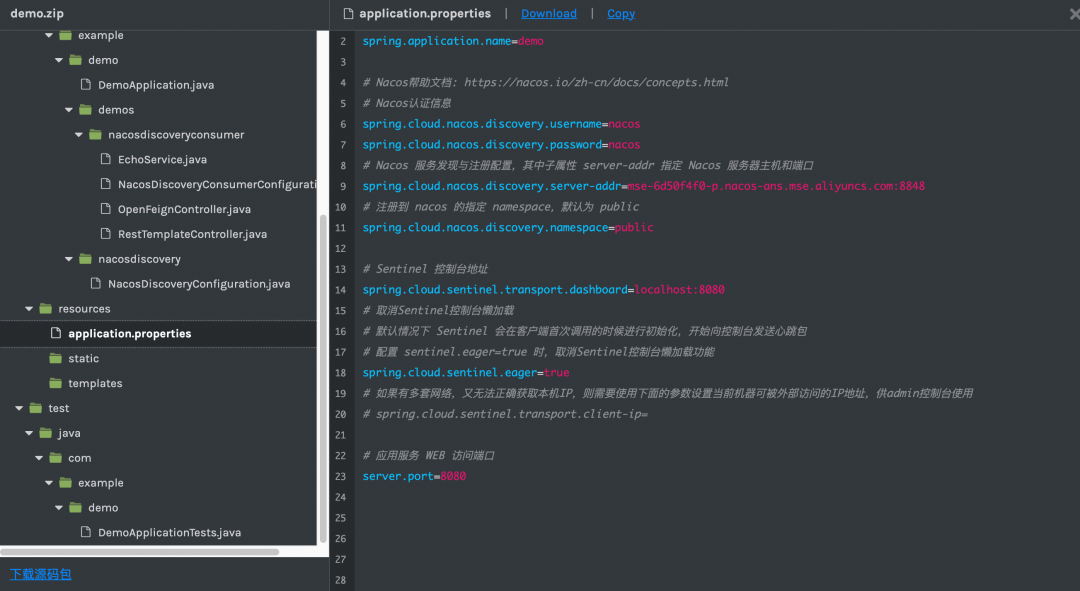This screenshot has width=1080, height=591.
Task: Collapse the top example folder arrow
Action: 49,35
